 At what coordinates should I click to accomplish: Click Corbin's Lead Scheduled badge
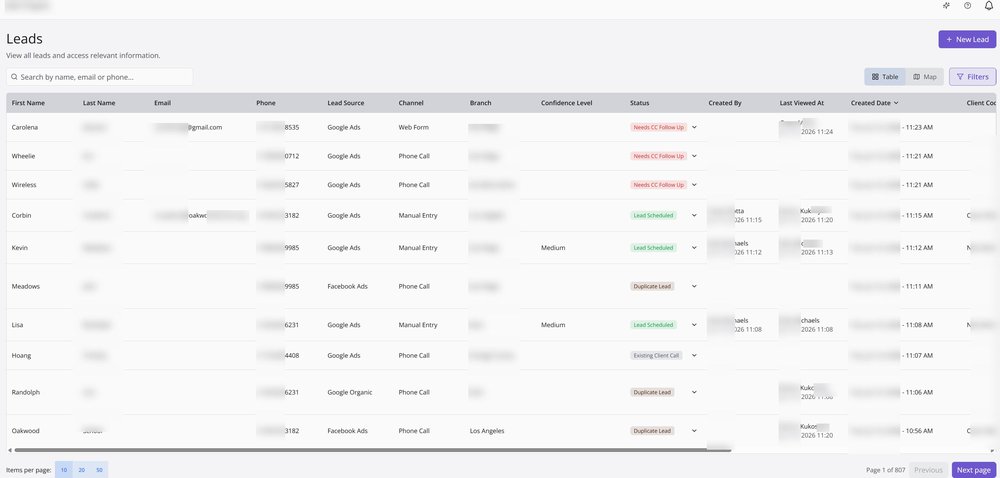[x=653, y=215]
